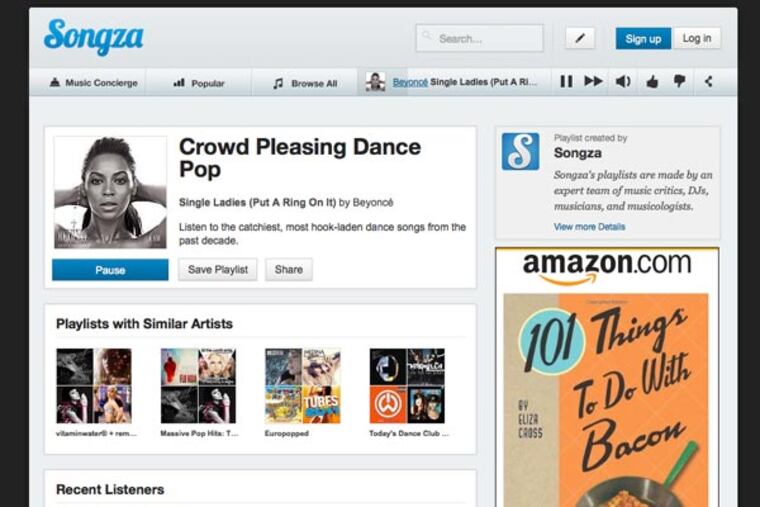
Task: Skip to the next track
Action: [x=593, y=81]
